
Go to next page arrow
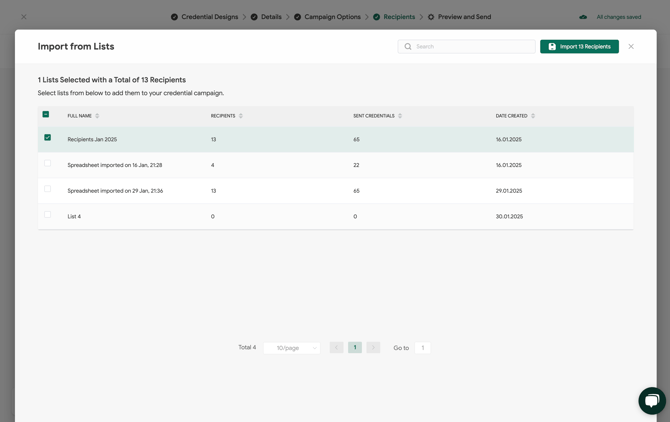[373, 348]
